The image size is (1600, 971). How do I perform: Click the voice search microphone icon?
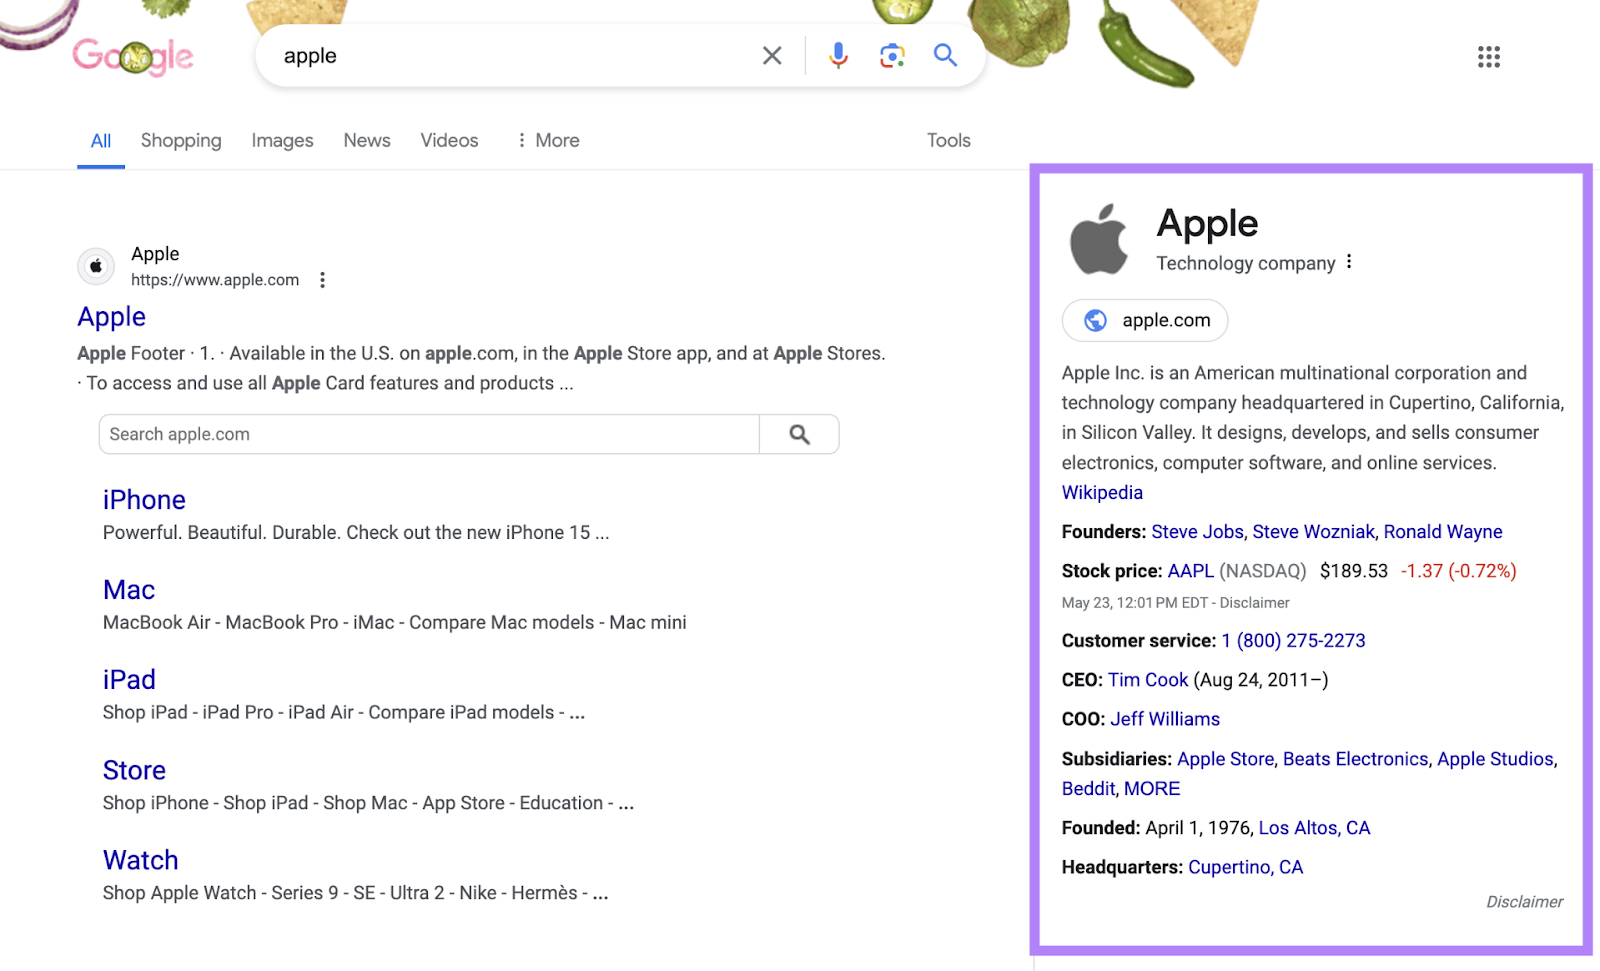[x=837, y=56]
